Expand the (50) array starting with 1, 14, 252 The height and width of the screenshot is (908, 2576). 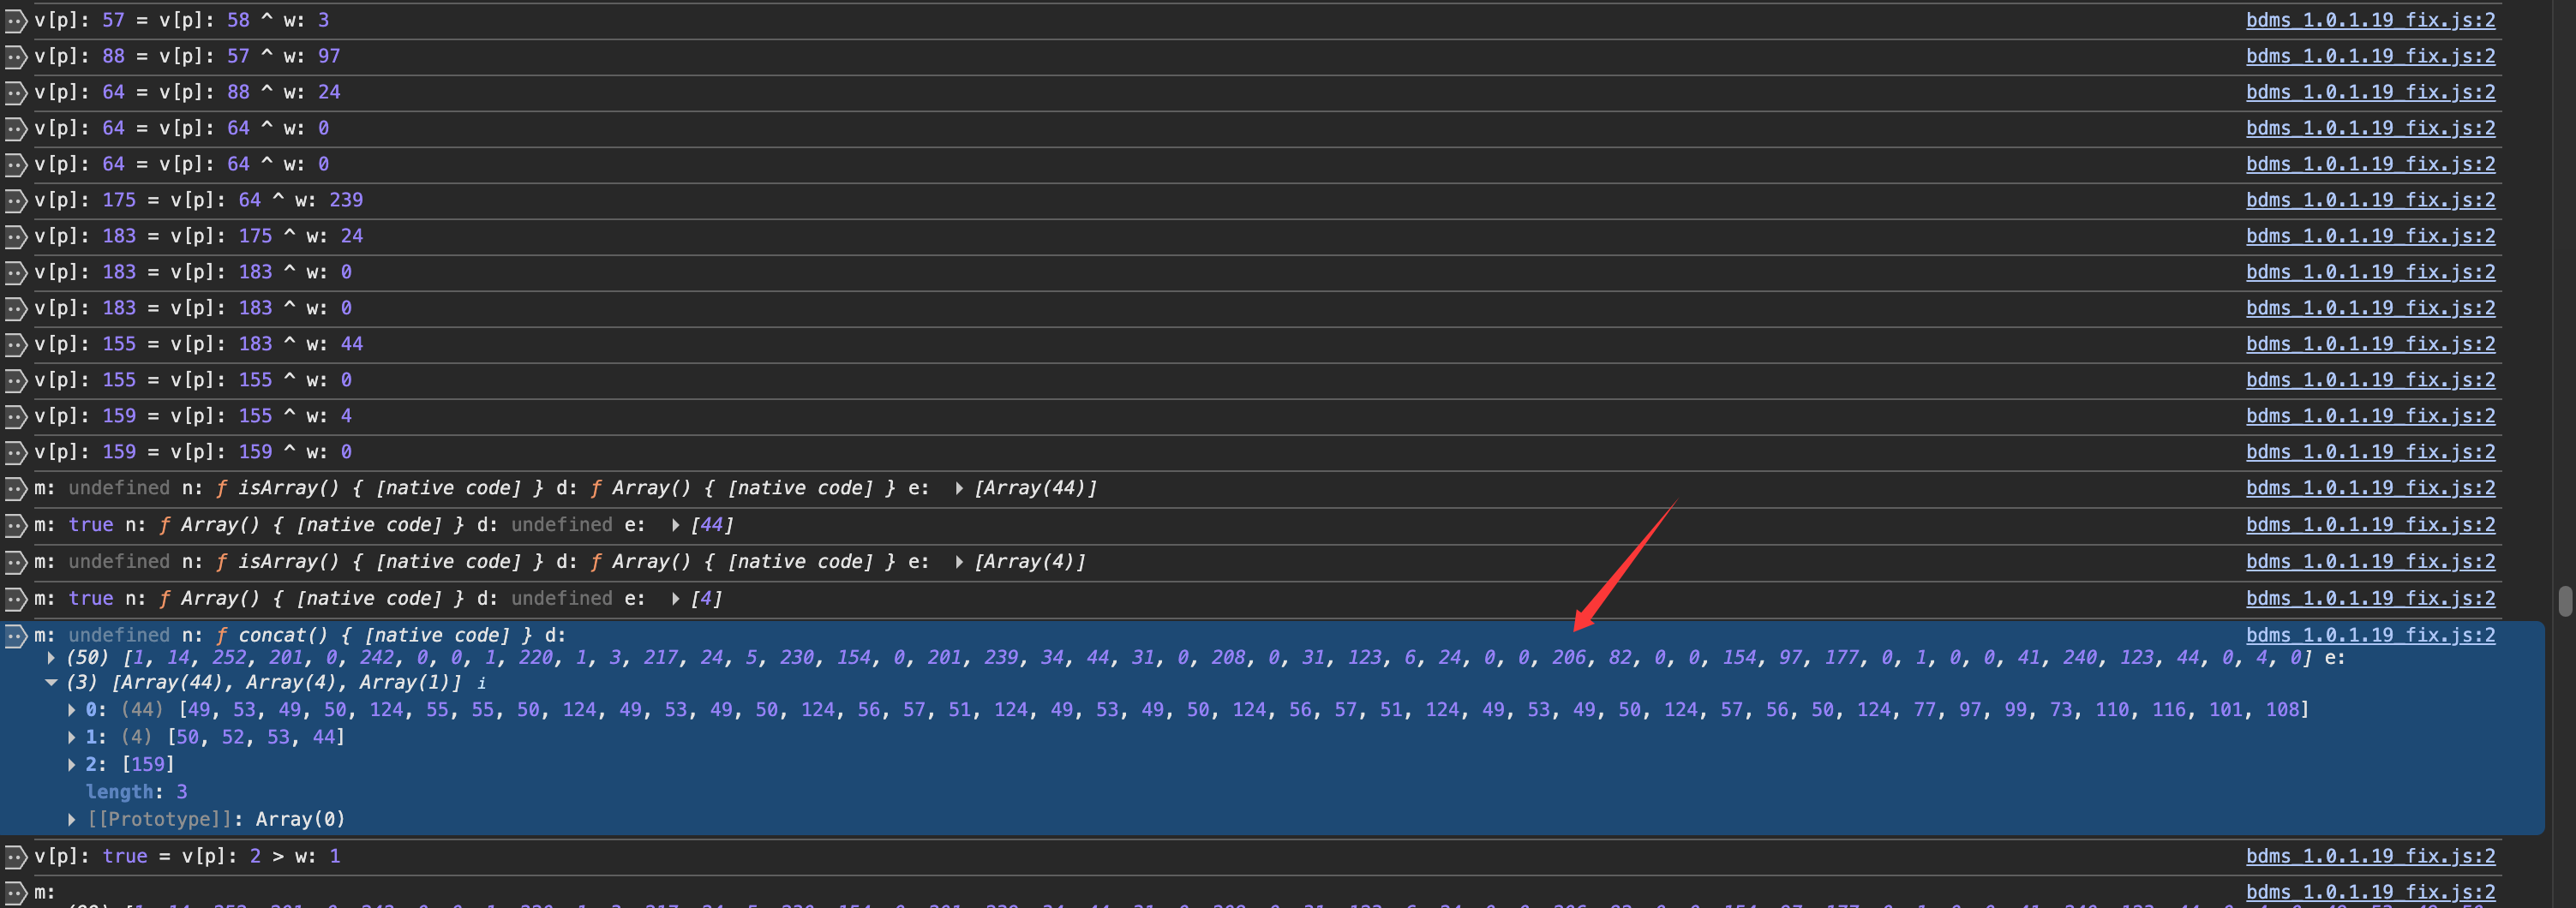tap(51, 658)
